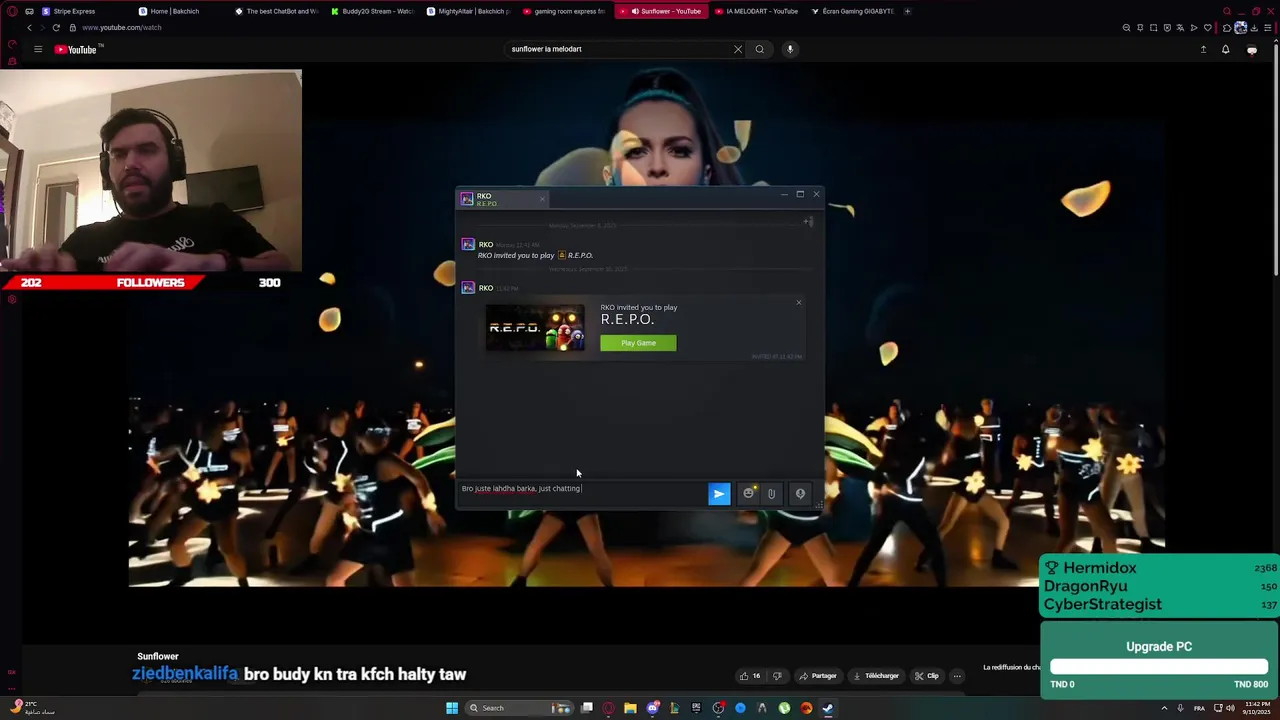Screen dimensions: 1280x720
Task: Switch to IA MELODART YouTube tab
Action: tap(756, 11)
